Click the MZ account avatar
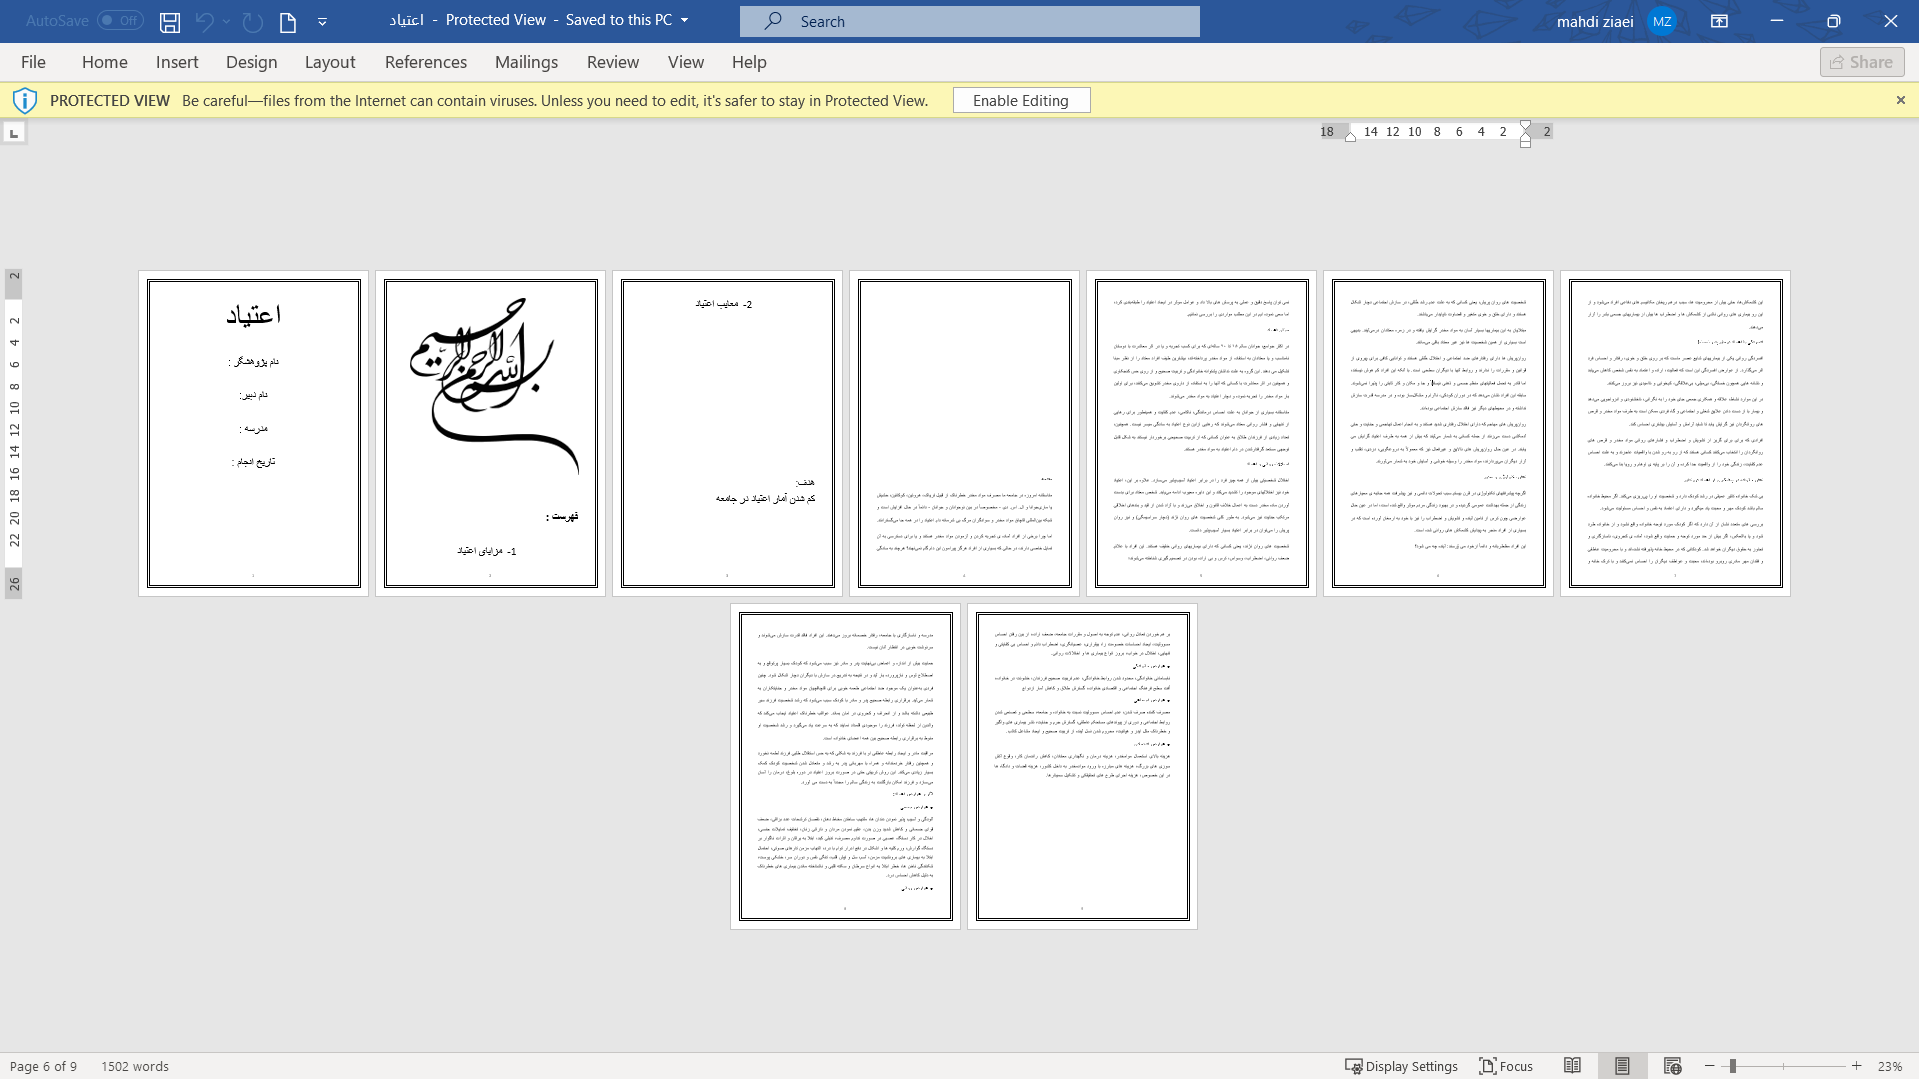 [x=1662, y=21]
